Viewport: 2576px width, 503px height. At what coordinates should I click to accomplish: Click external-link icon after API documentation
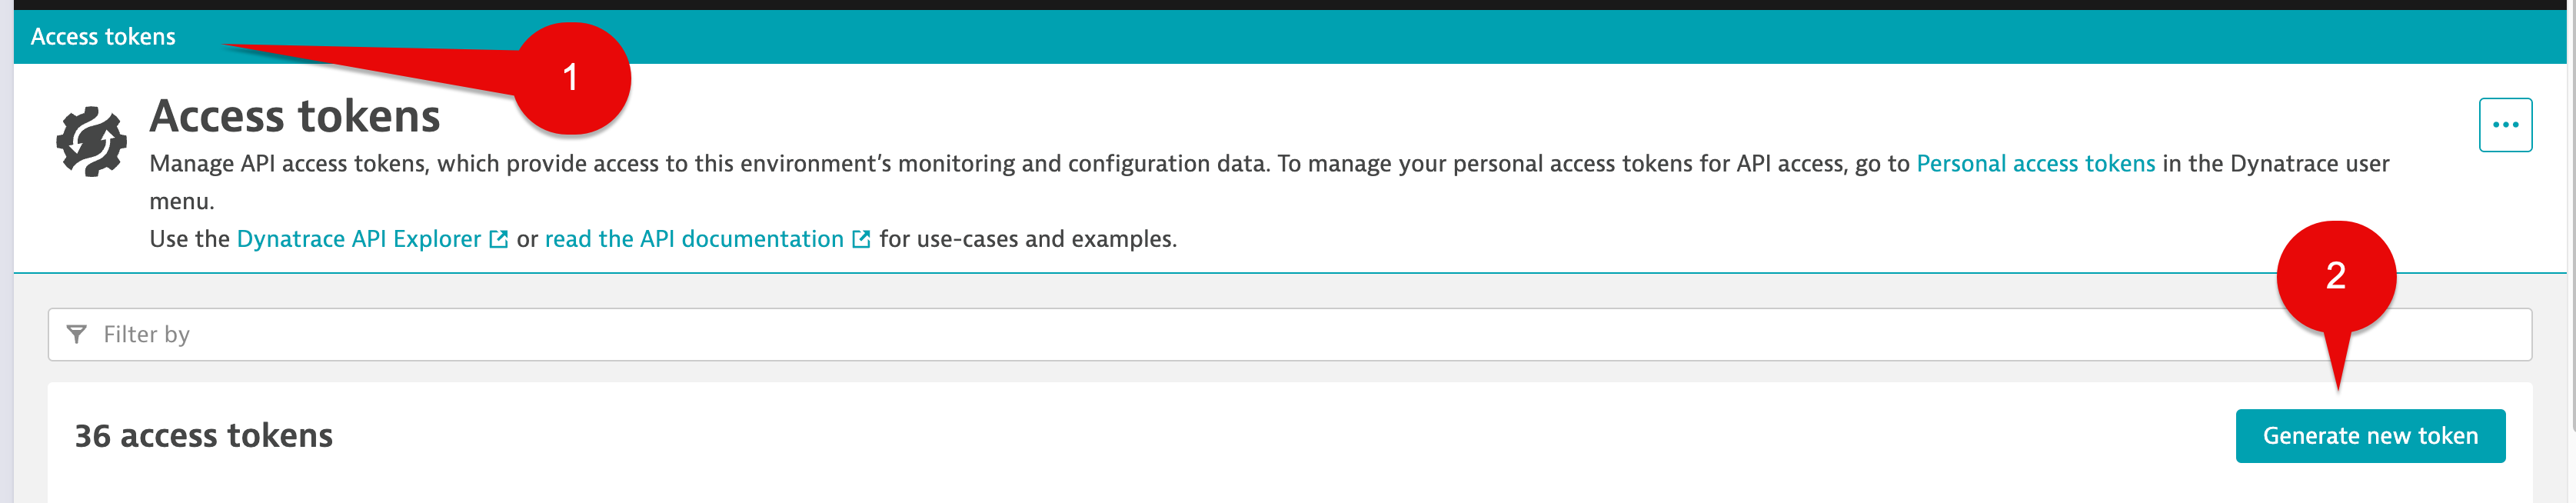coord(861,240)
